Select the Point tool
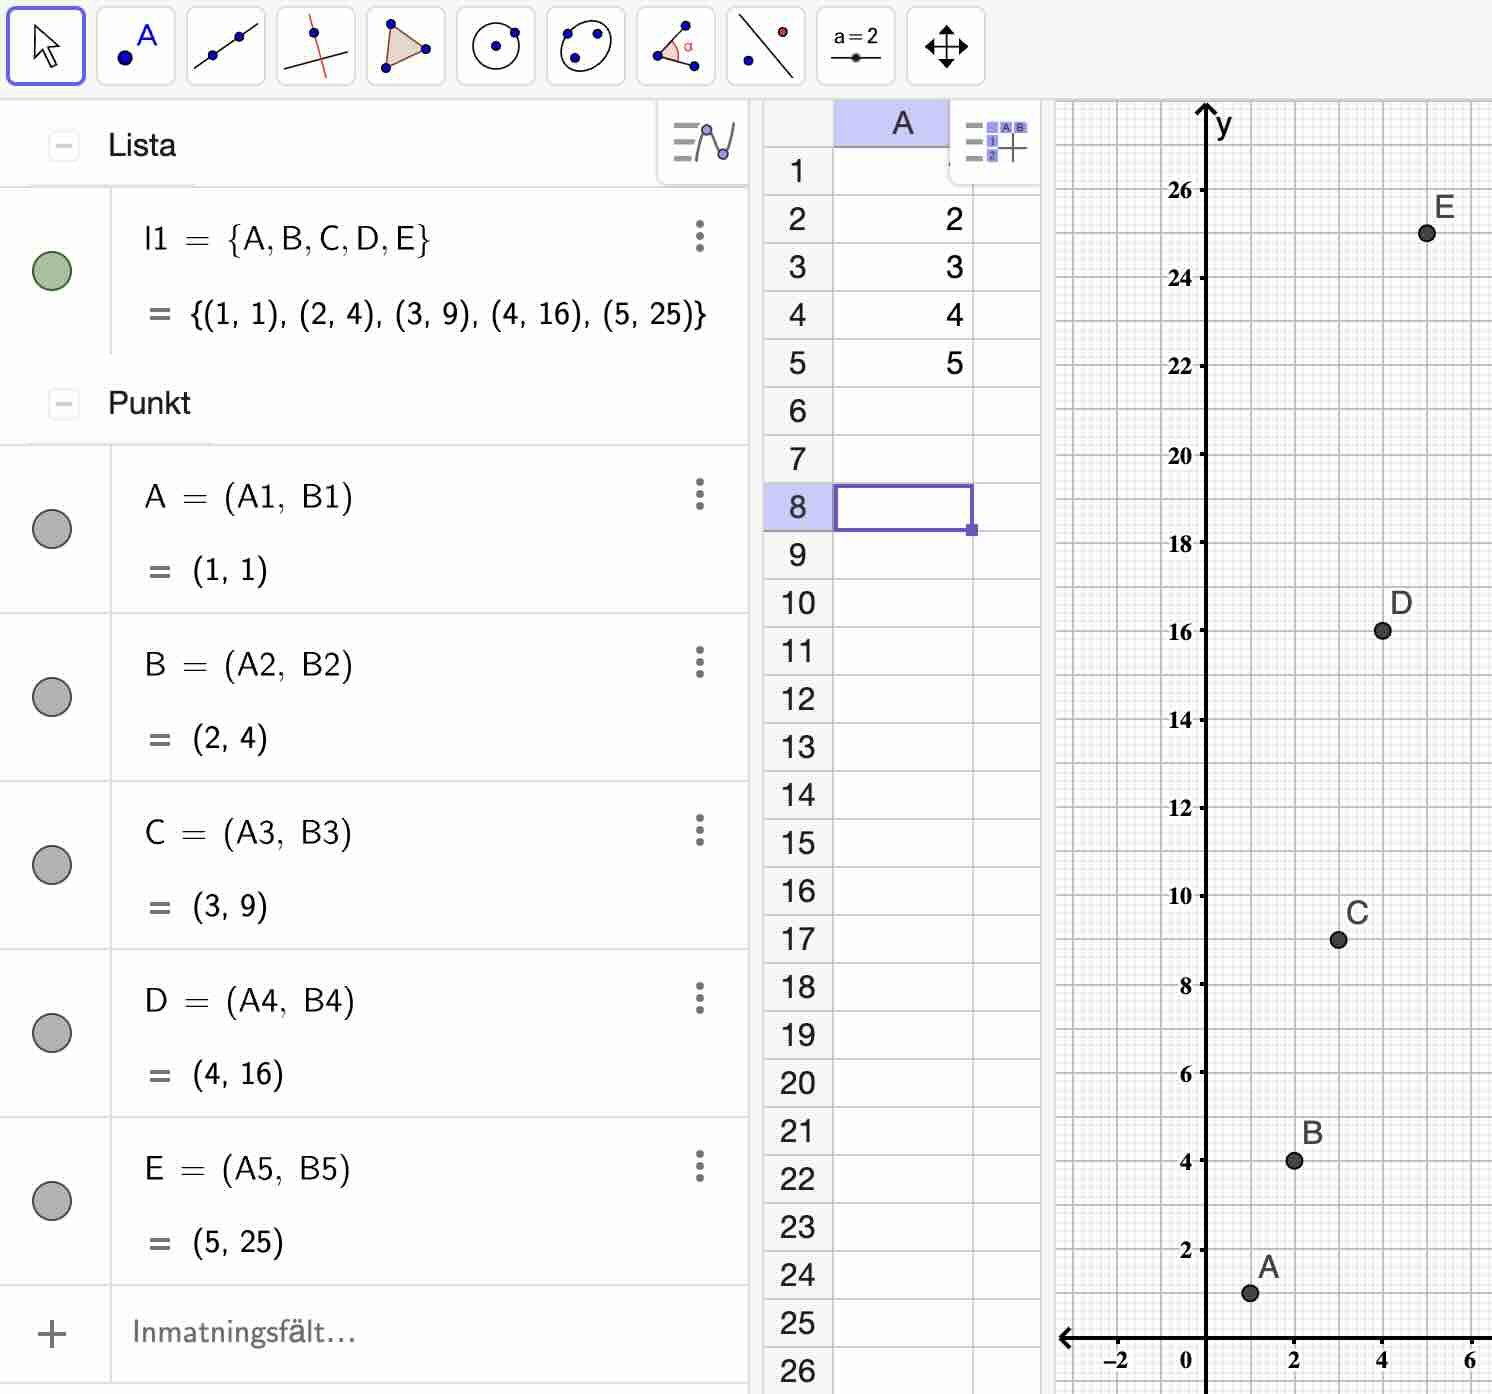Image resolution: width=1492 pixels, height=1394 pixels. click(x=135, y=45)
